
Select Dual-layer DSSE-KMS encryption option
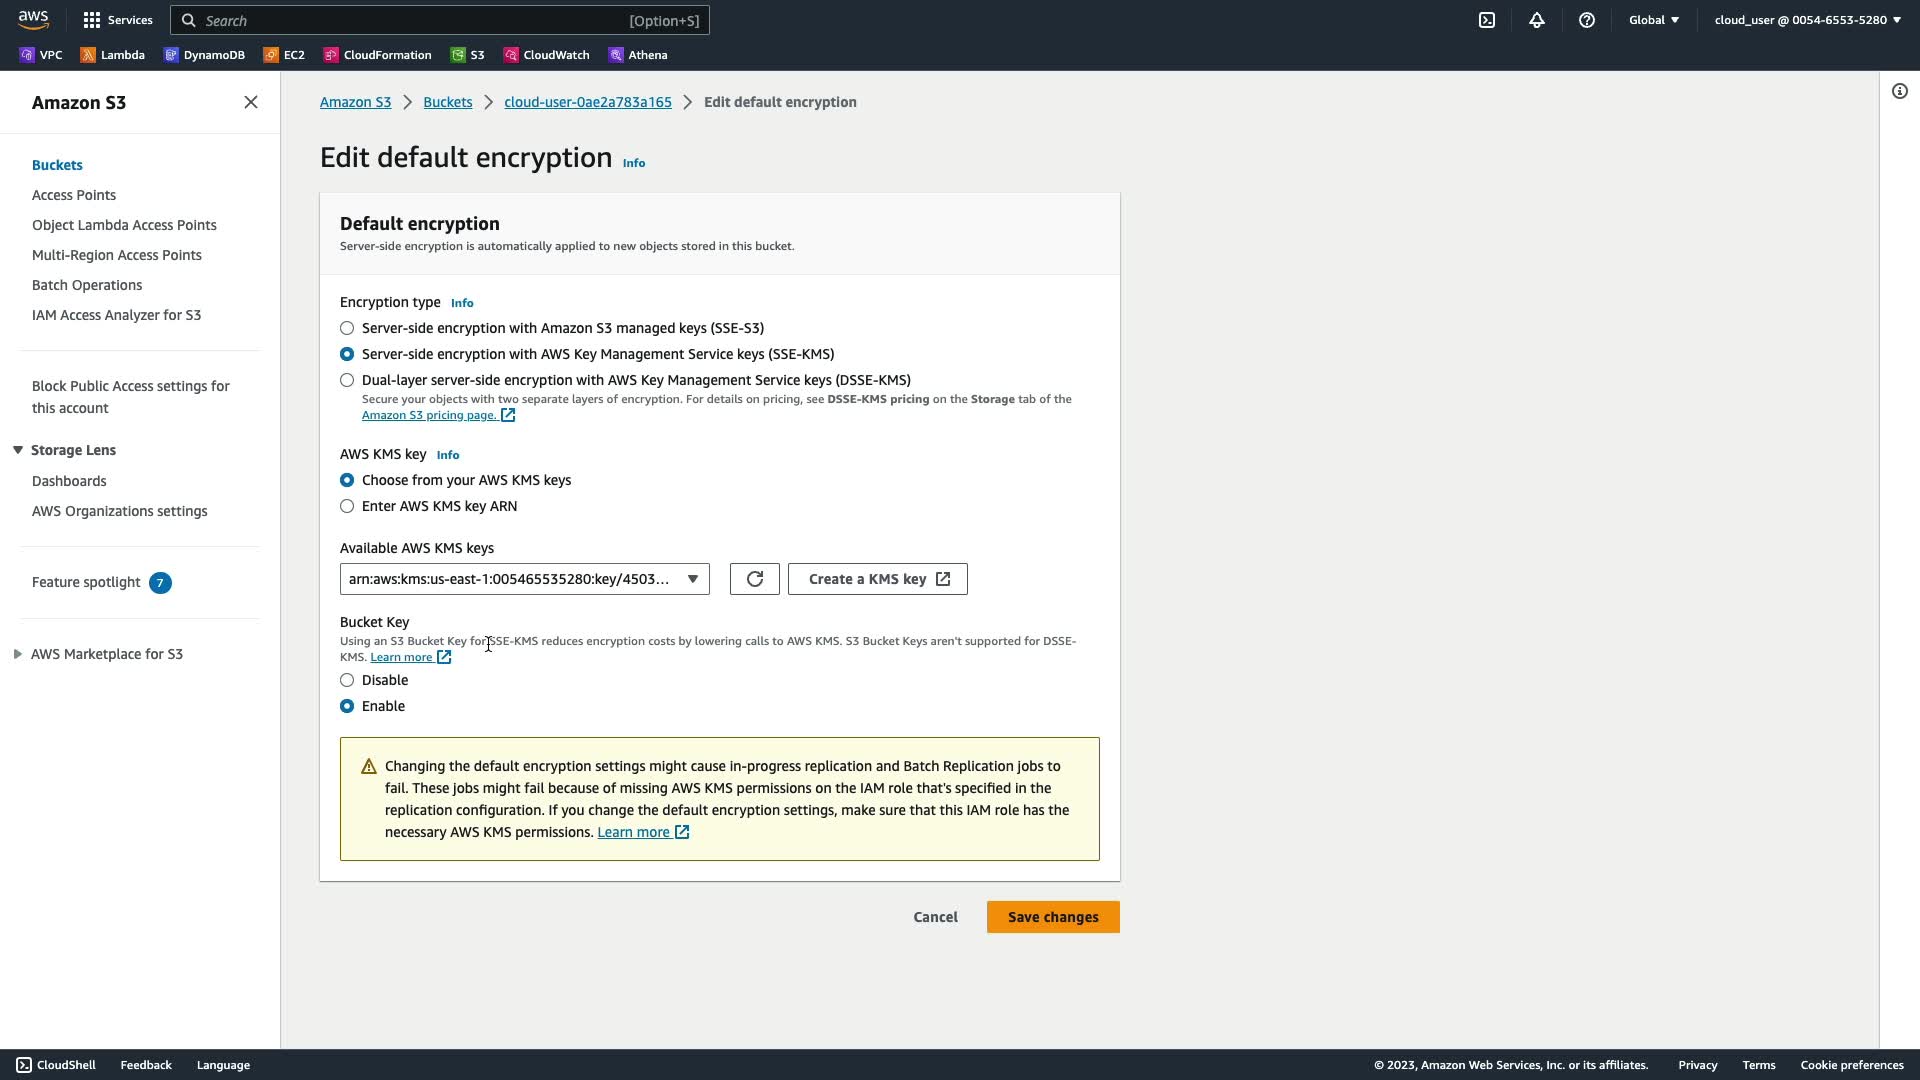pos(347,380)
